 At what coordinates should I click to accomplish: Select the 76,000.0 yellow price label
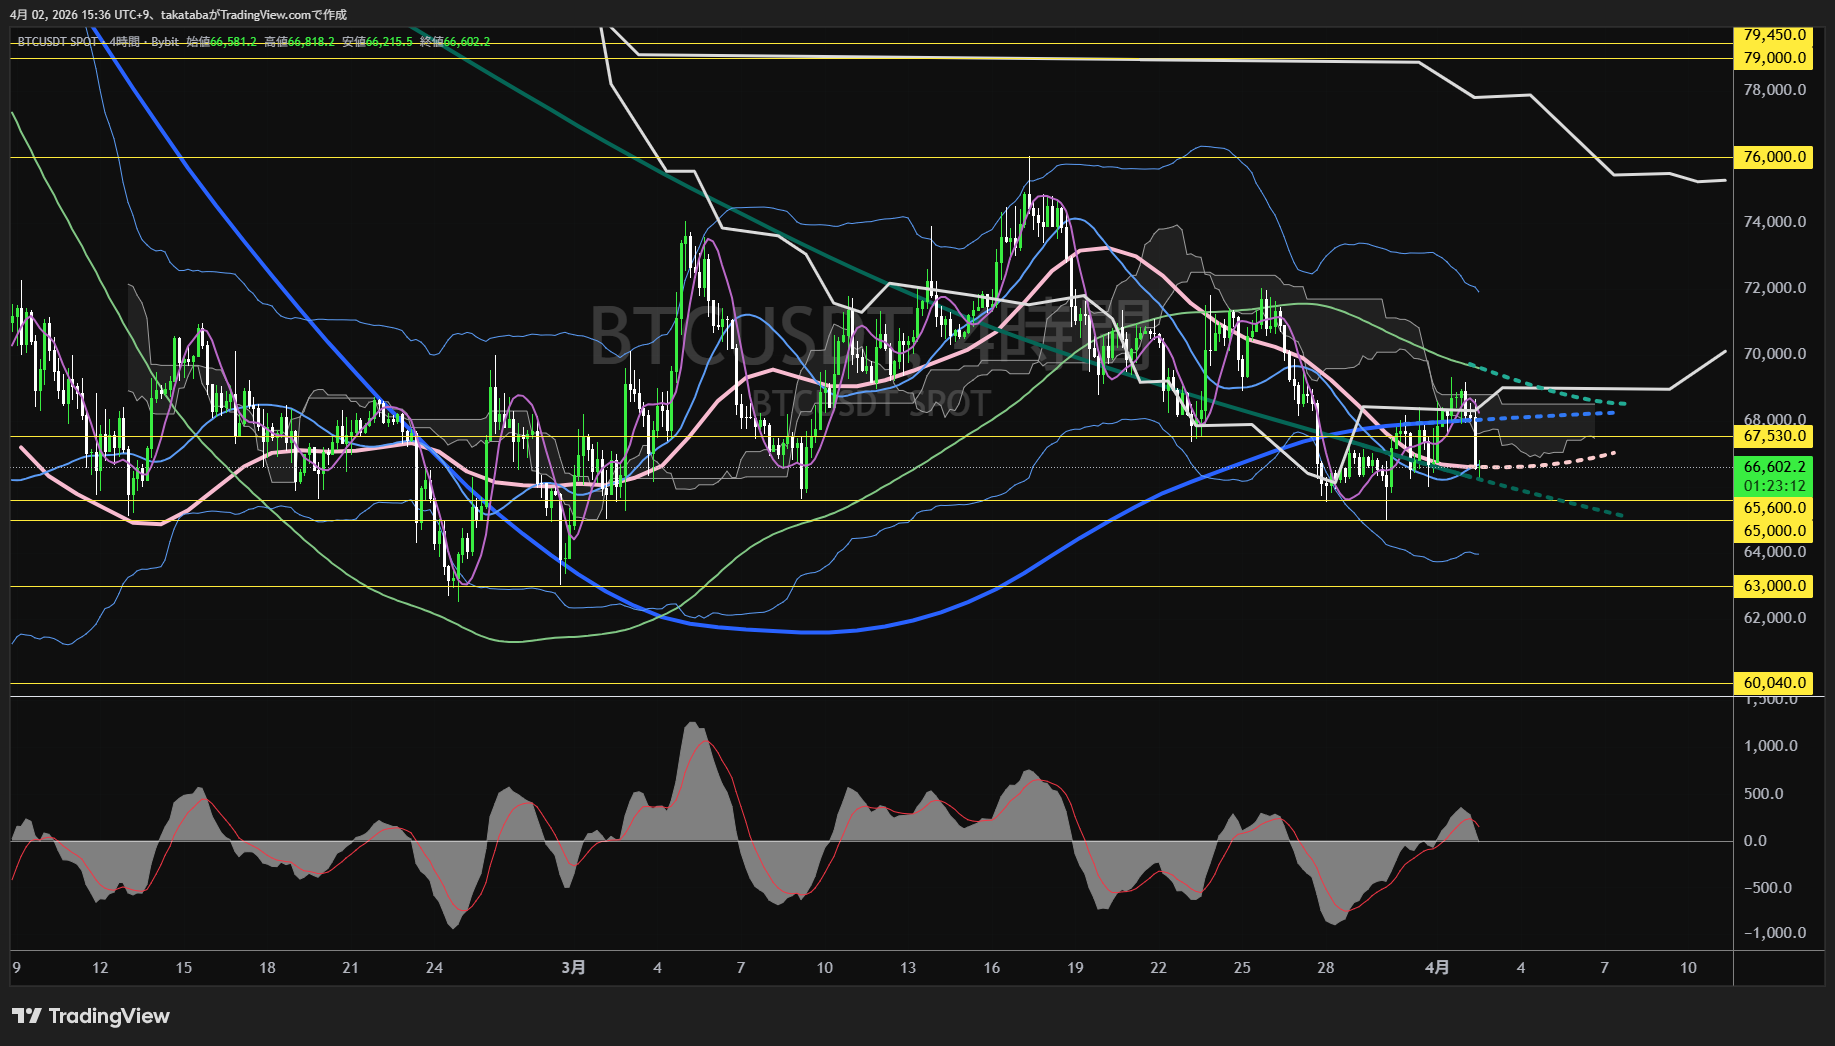coord(1773,157)
